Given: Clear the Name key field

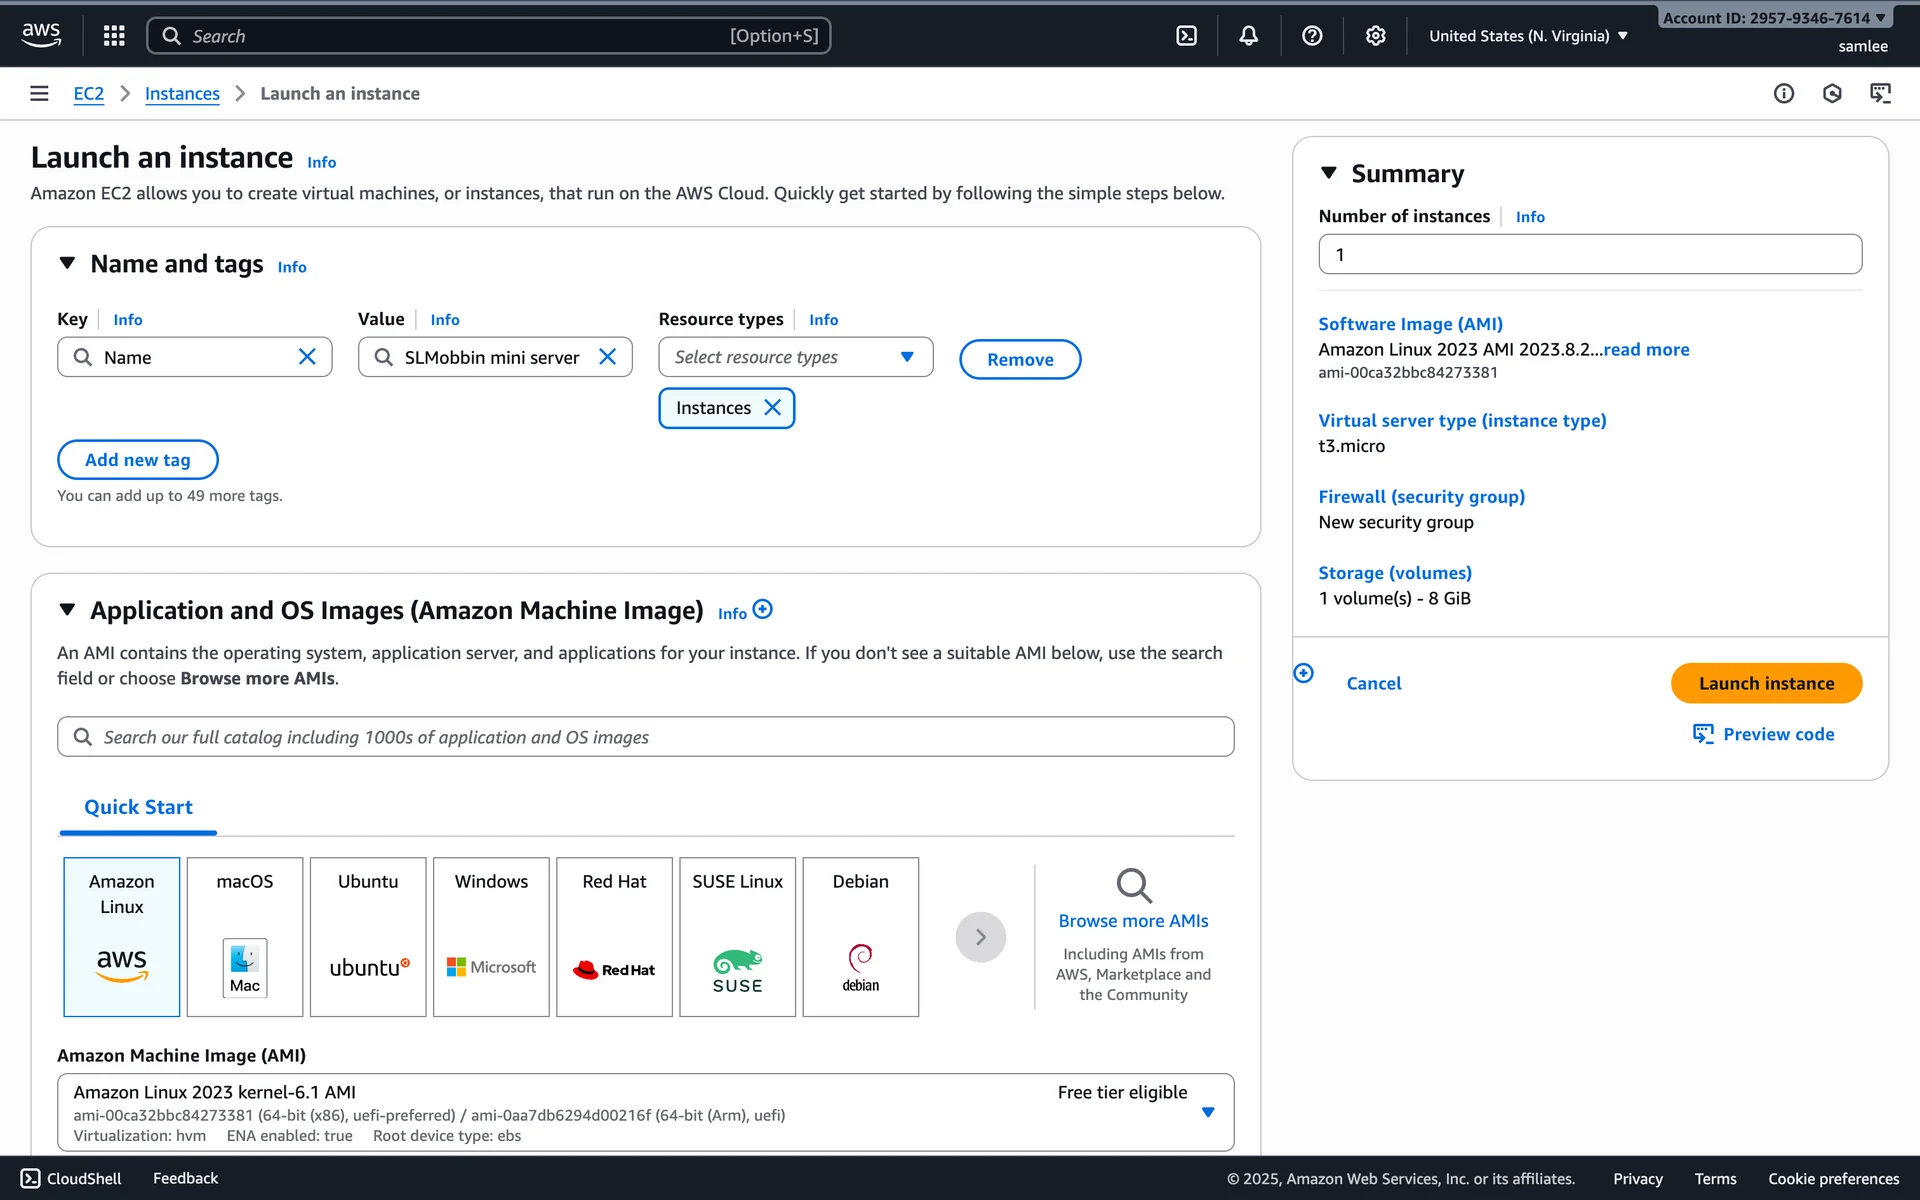Looking at the screenshot, I should [x=307, y=357].
